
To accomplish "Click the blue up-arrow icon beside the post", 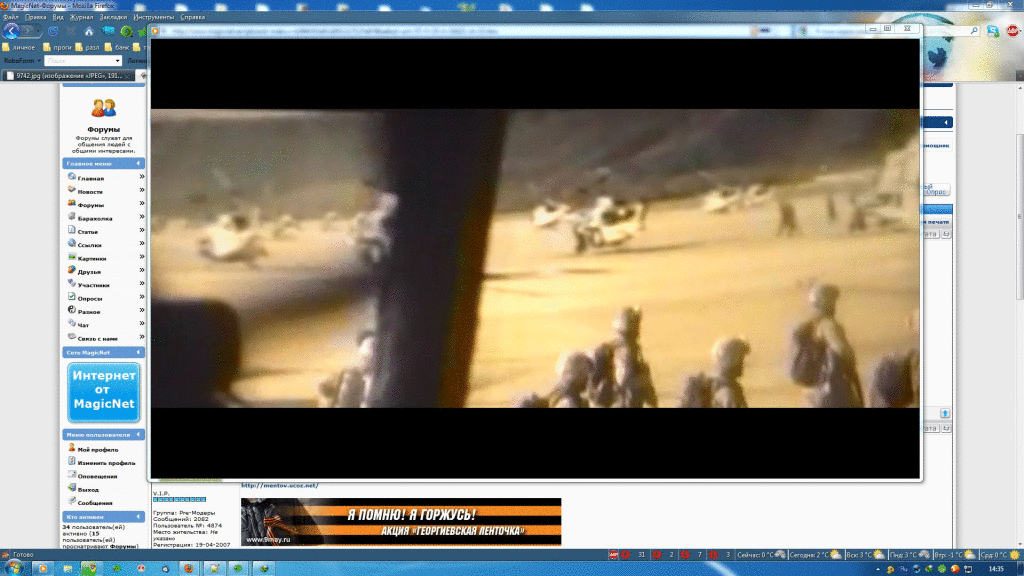I will (945, 413).
